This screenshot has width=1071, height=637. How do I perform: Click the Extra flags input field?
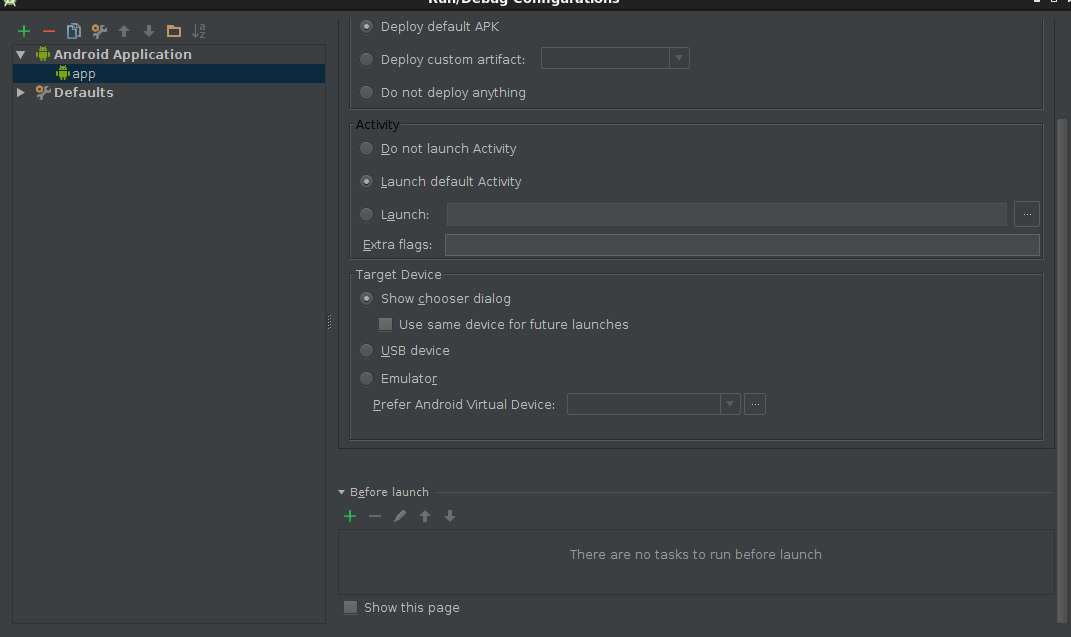pyautogui.click(x=742, y=245)
